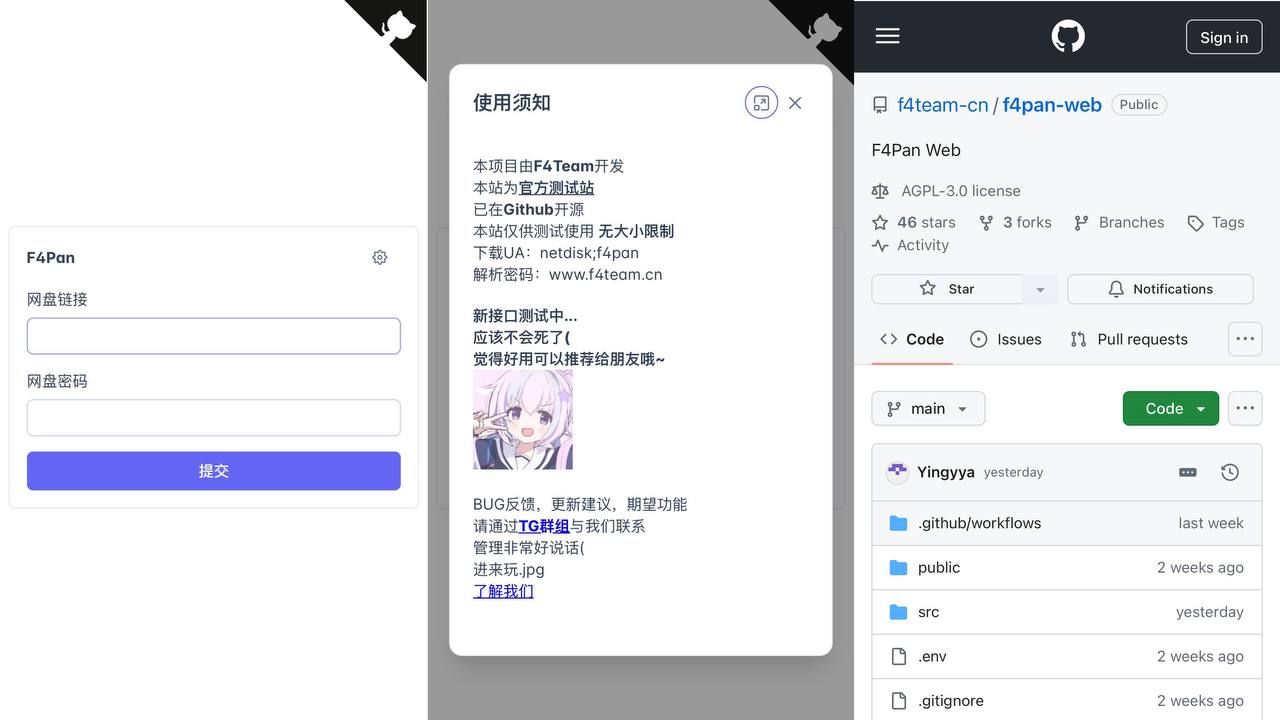Image resolution: width=1280 pixels, height=720 pixels.
Task: Open the TG群组 link
Action: click(544, 526)
